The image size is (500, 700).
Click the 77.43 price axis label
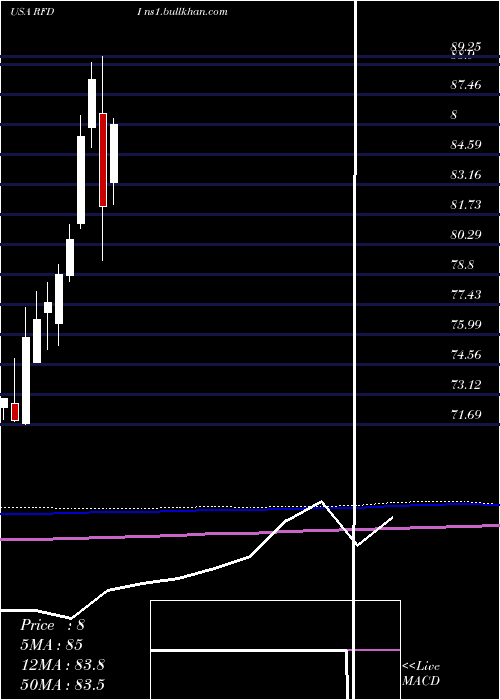pyautogui.click(x=466, y=295)
